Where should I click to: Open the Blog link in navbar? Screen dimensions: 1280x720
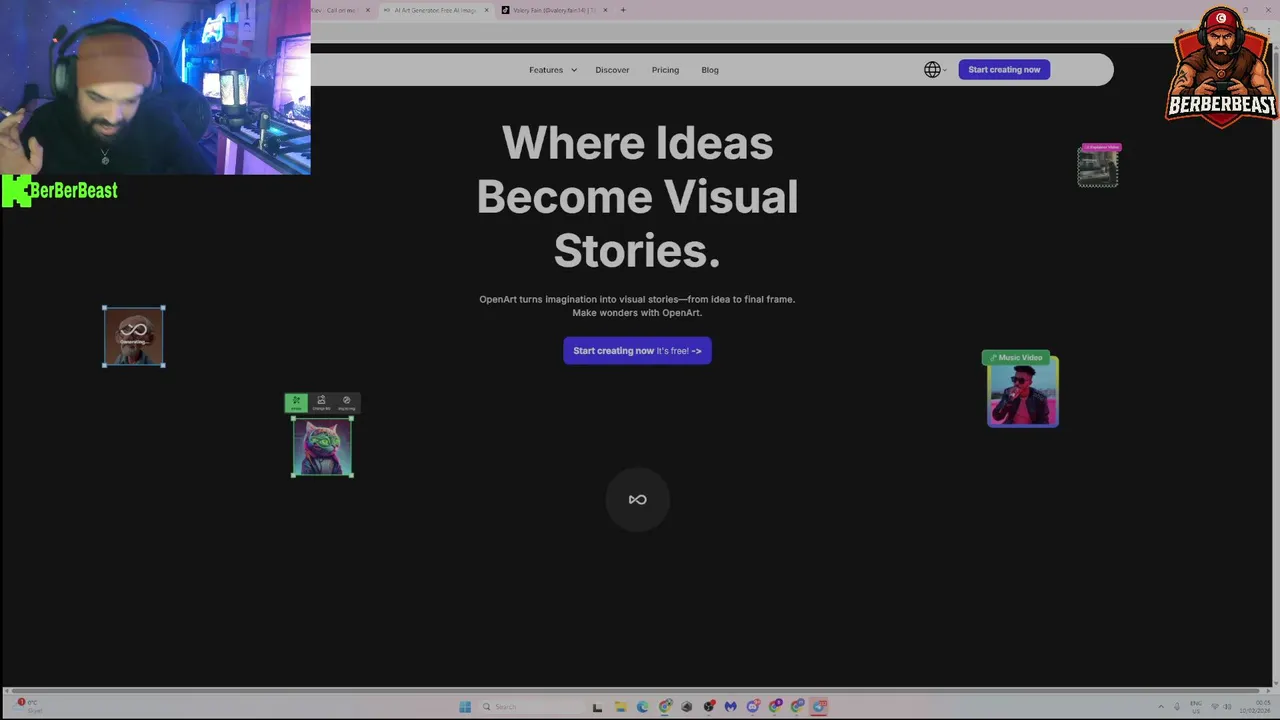pyautogui.click(x=710, y=70)
